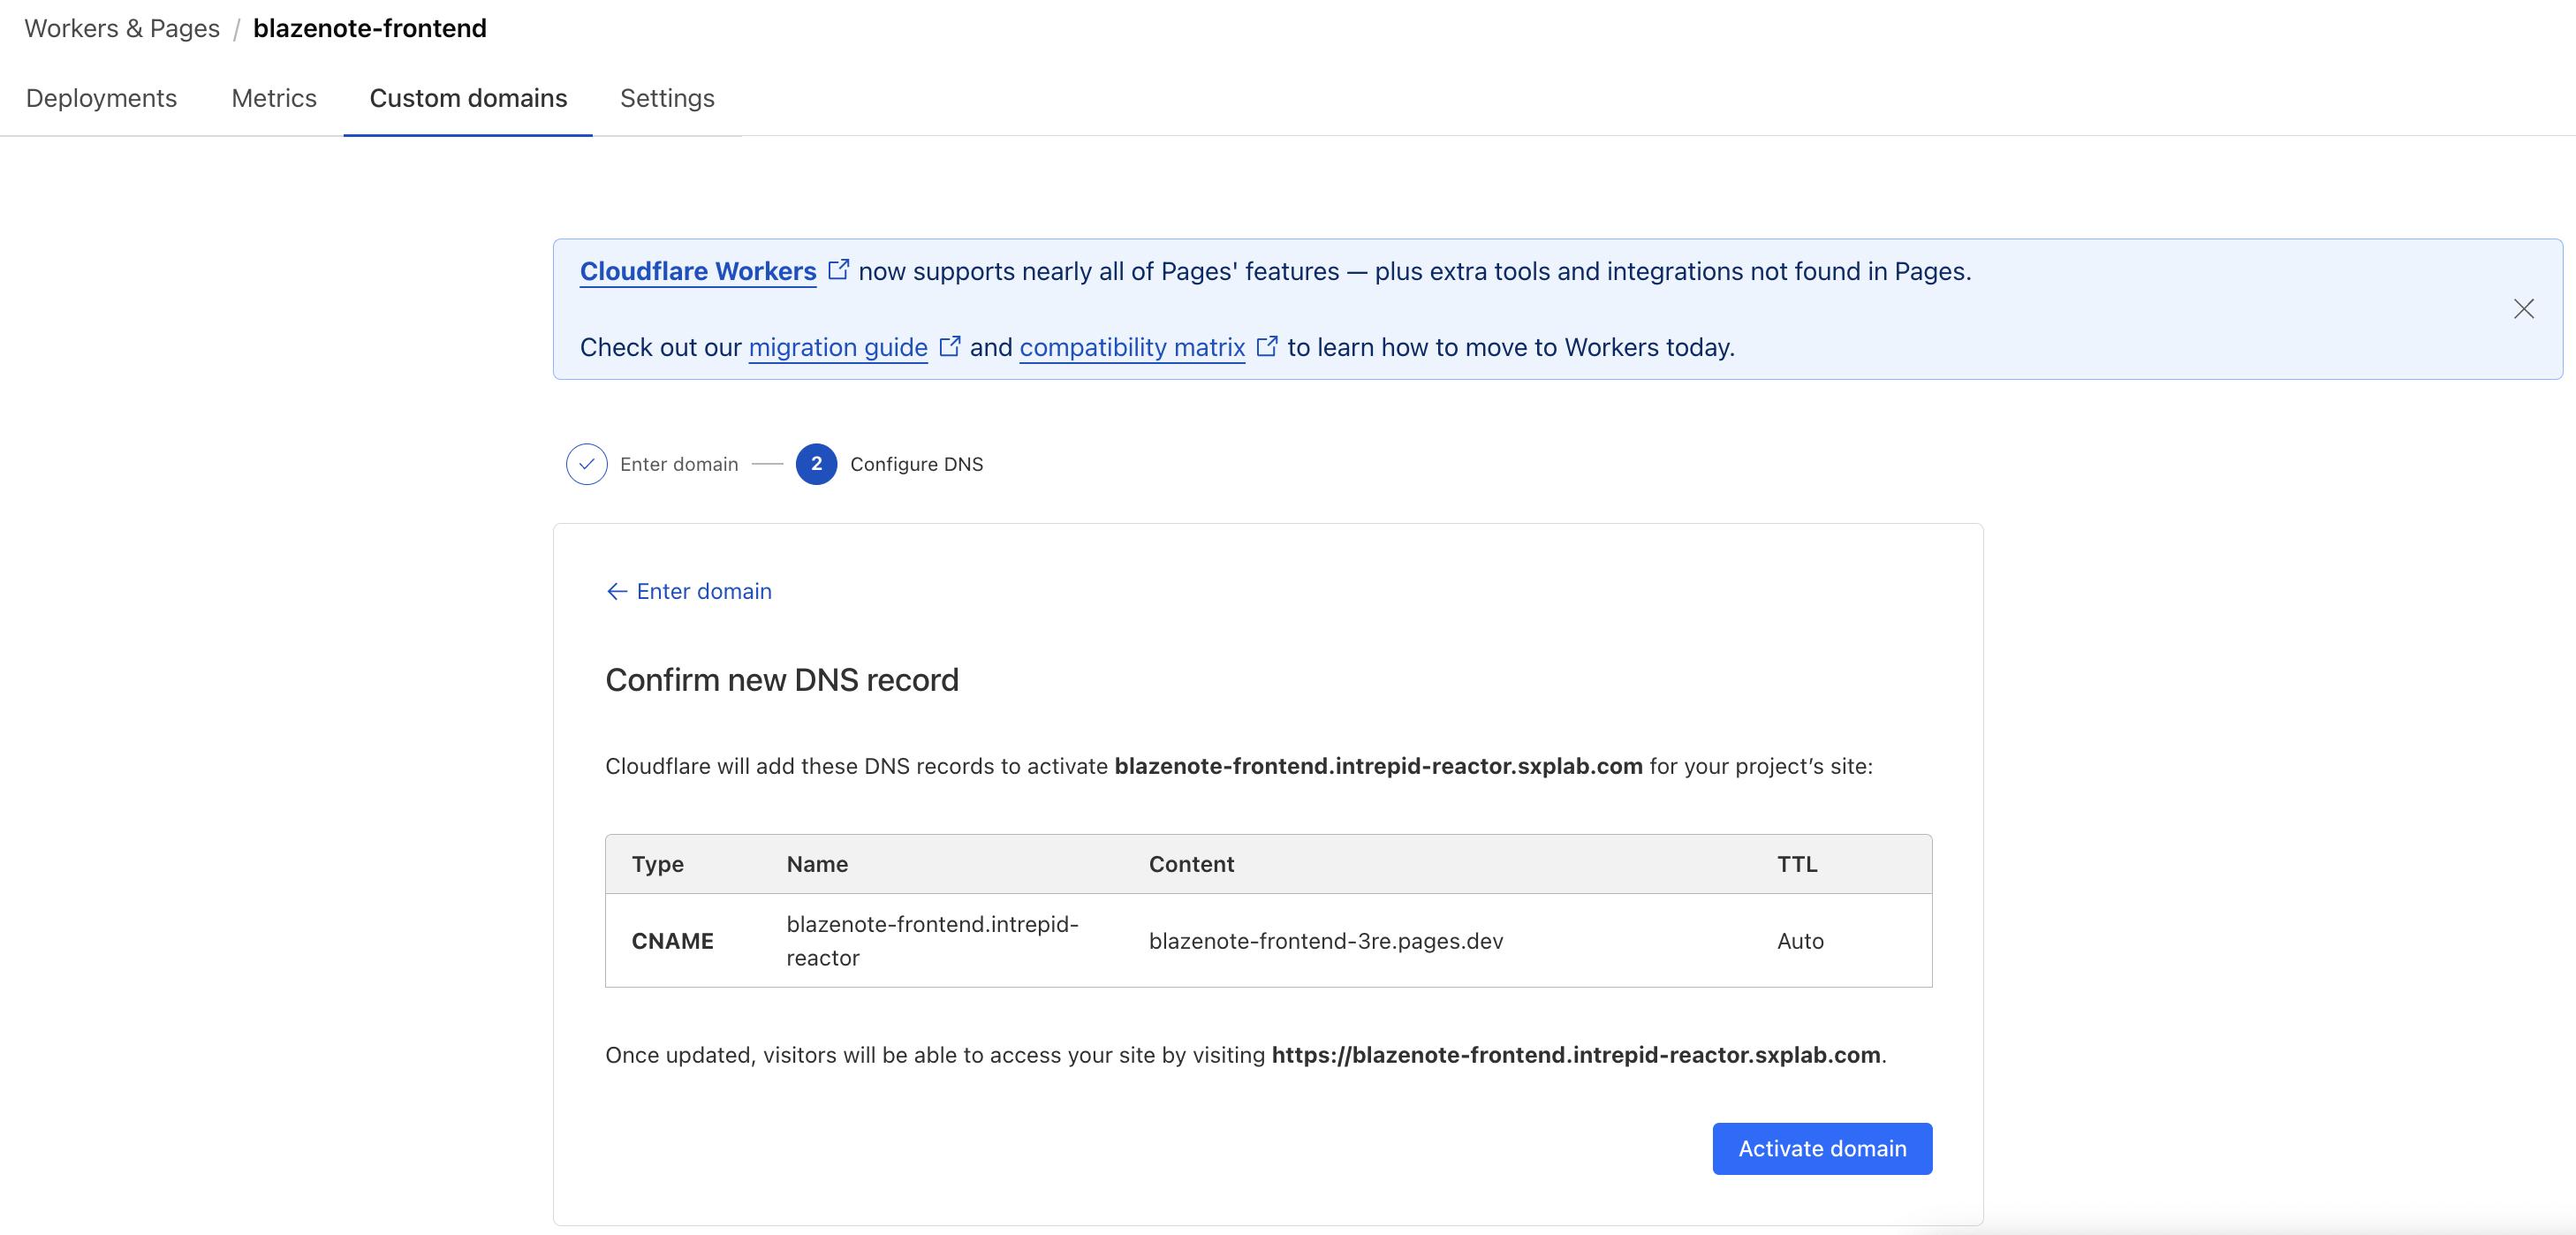2576x1235 pixels.
Task: Click external link icon after Cloudflare Workers
Action: pos(839,270)
